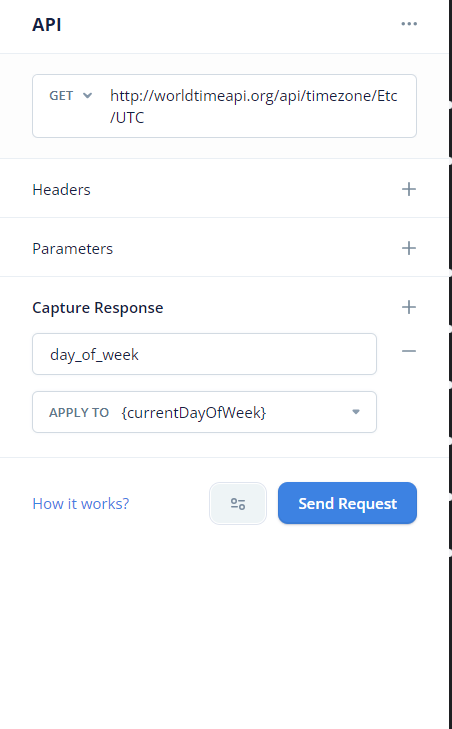The width and height of the screenshot is (452, 729).
Task: Click the day_of_week response path field
Action: click(x=204, y=354)
